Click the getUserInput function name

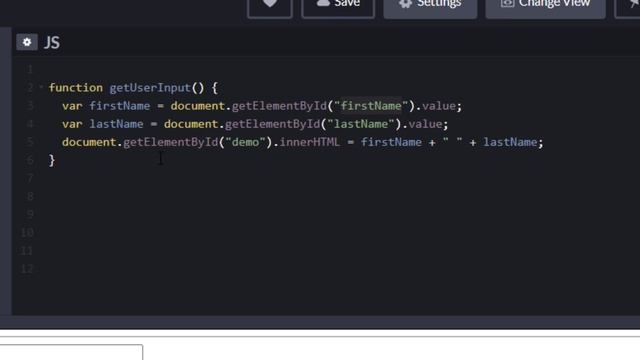click(150, 88)
